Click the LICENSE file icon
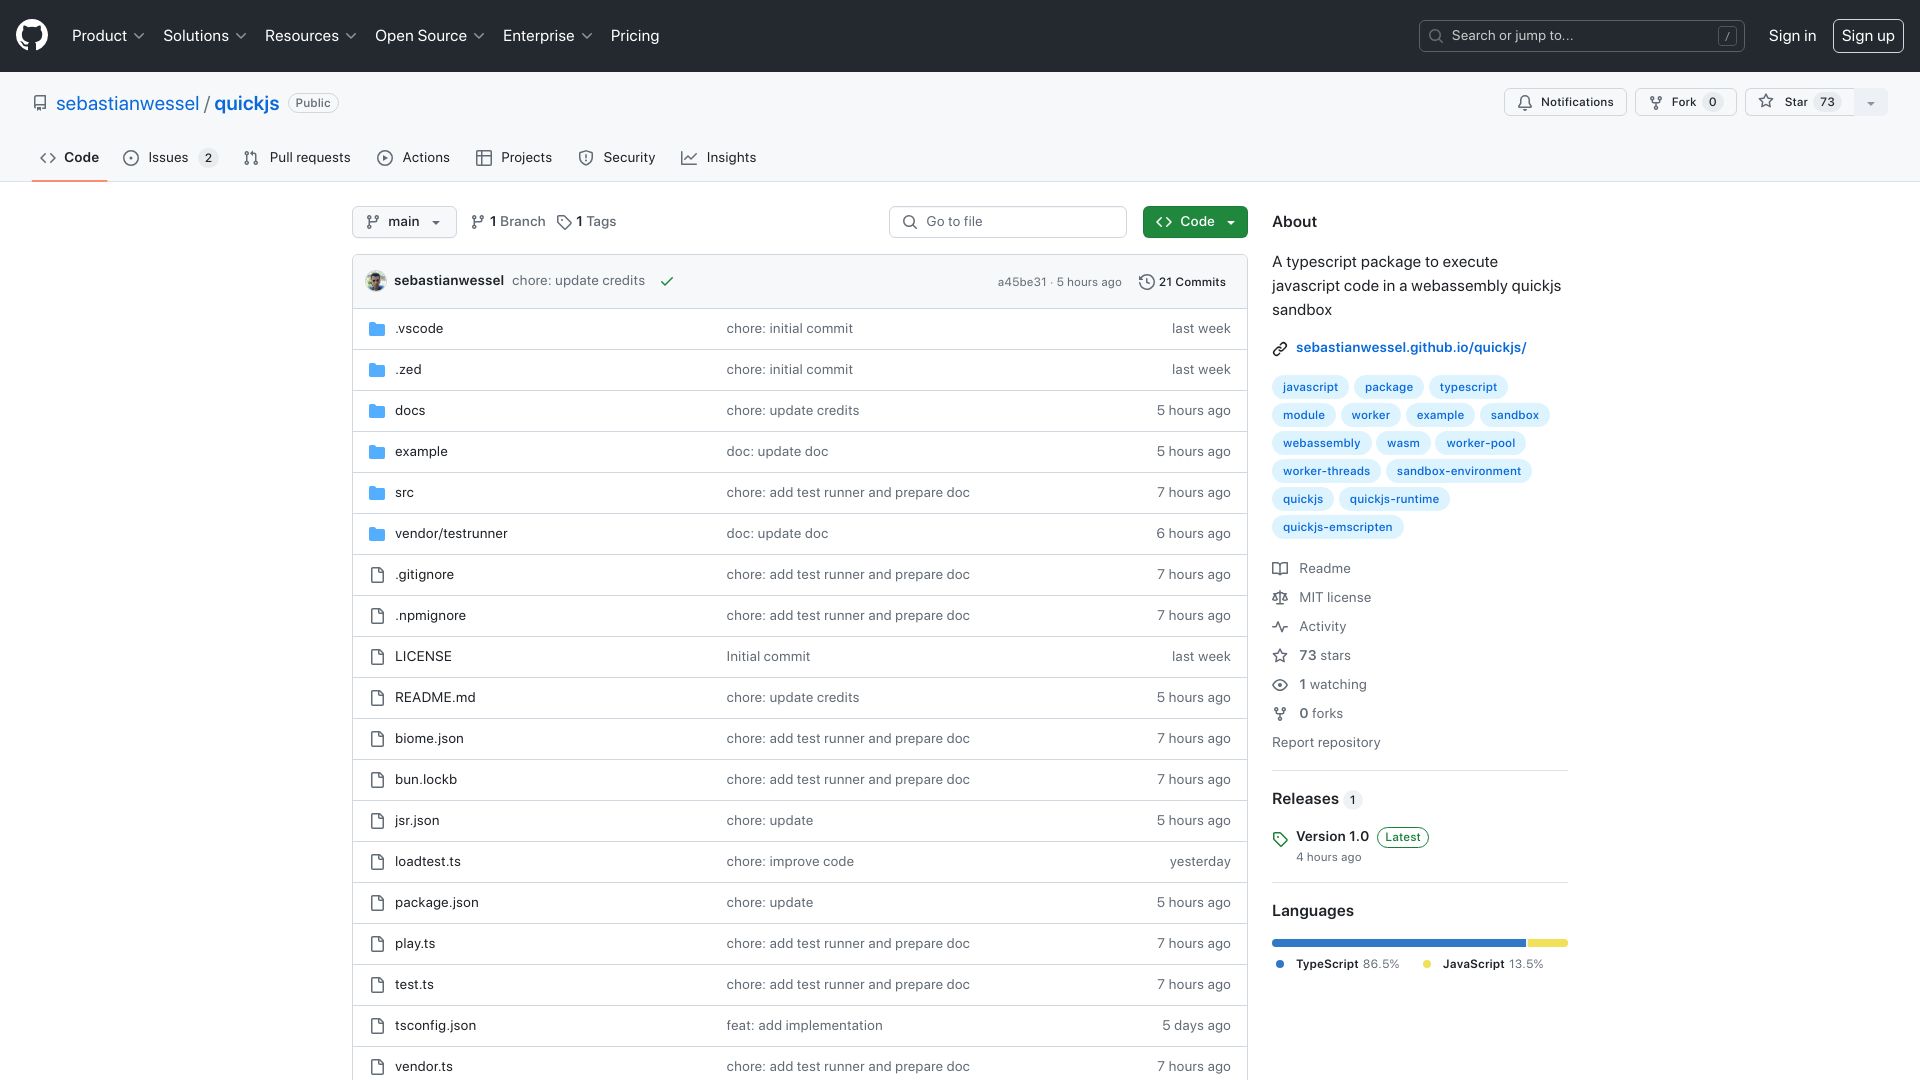 point(377,657)
